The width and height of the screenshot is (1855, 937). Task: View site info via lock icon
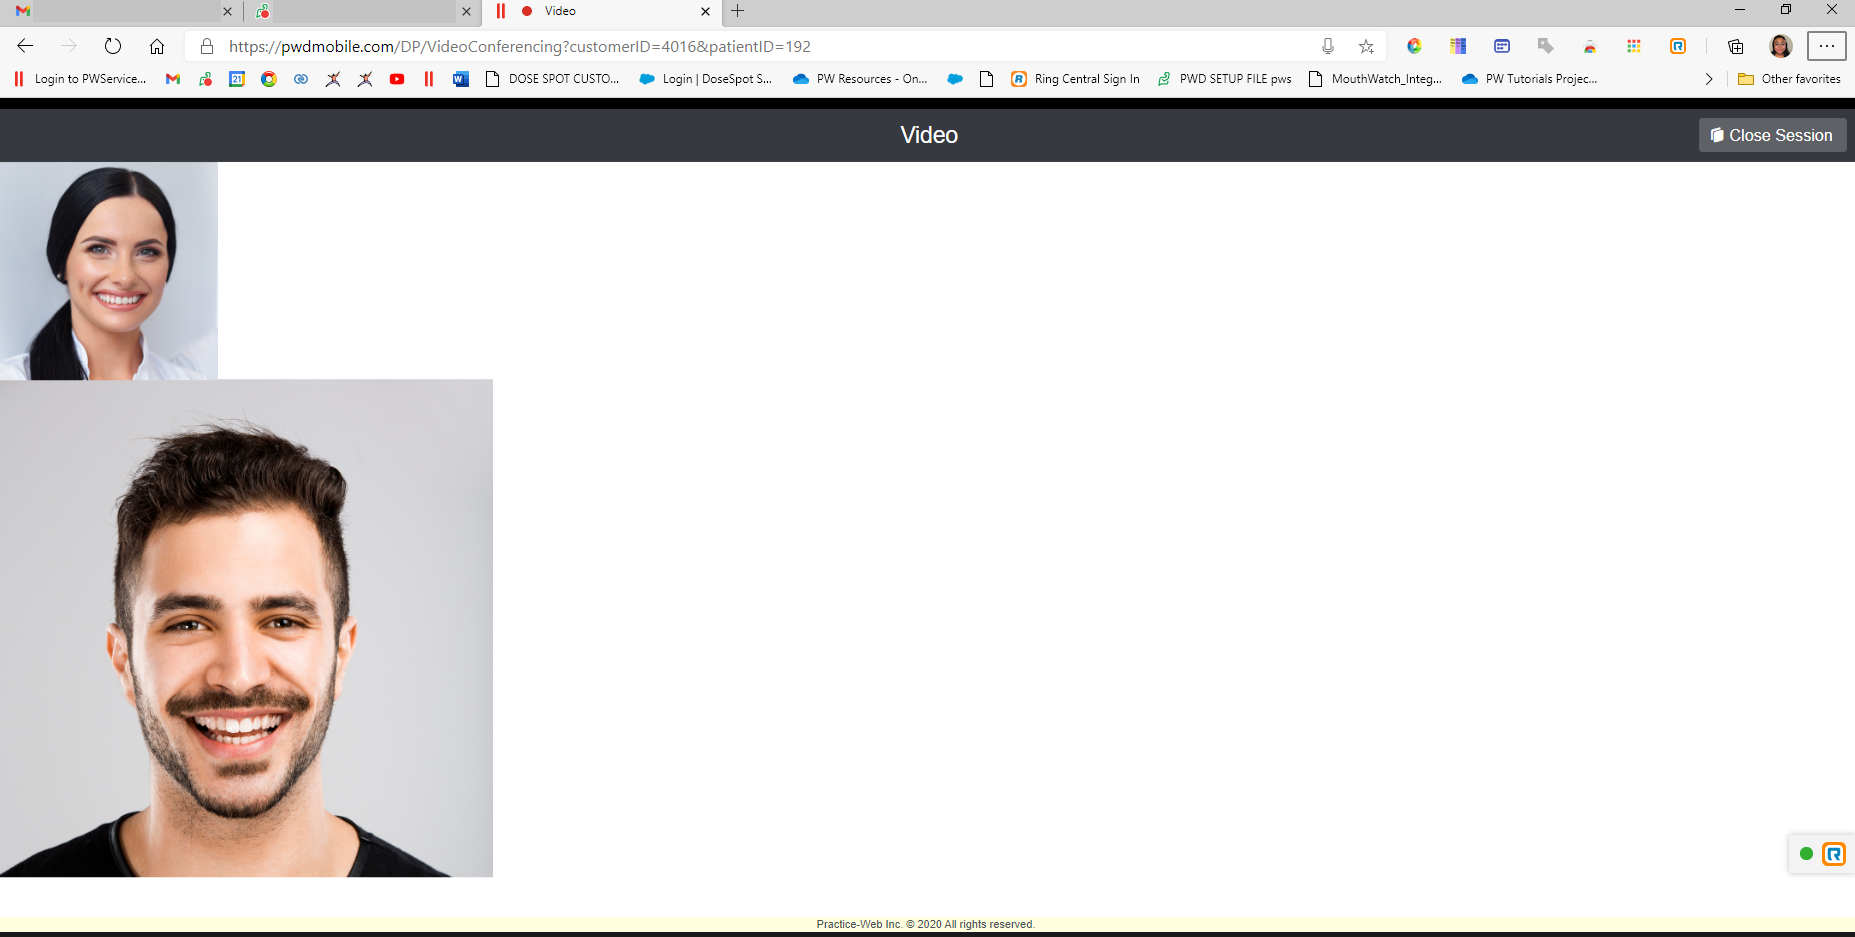pos(207,46)
